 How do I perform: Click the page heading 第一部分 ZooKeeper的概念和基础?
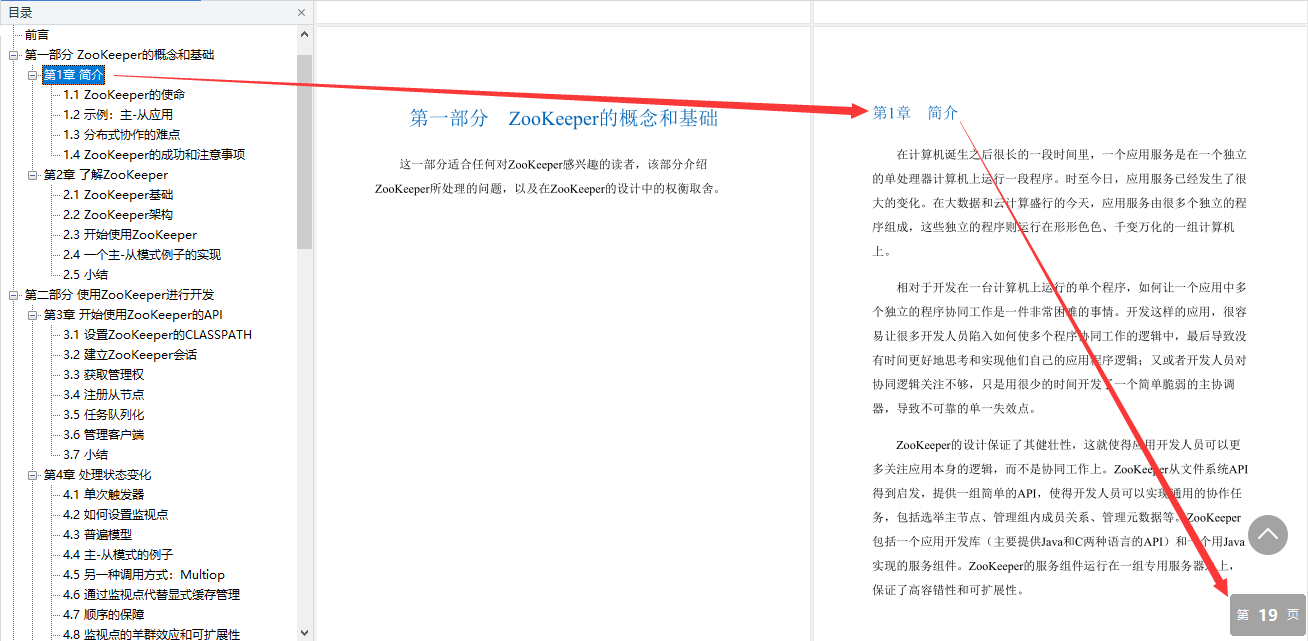coord(564,118)
